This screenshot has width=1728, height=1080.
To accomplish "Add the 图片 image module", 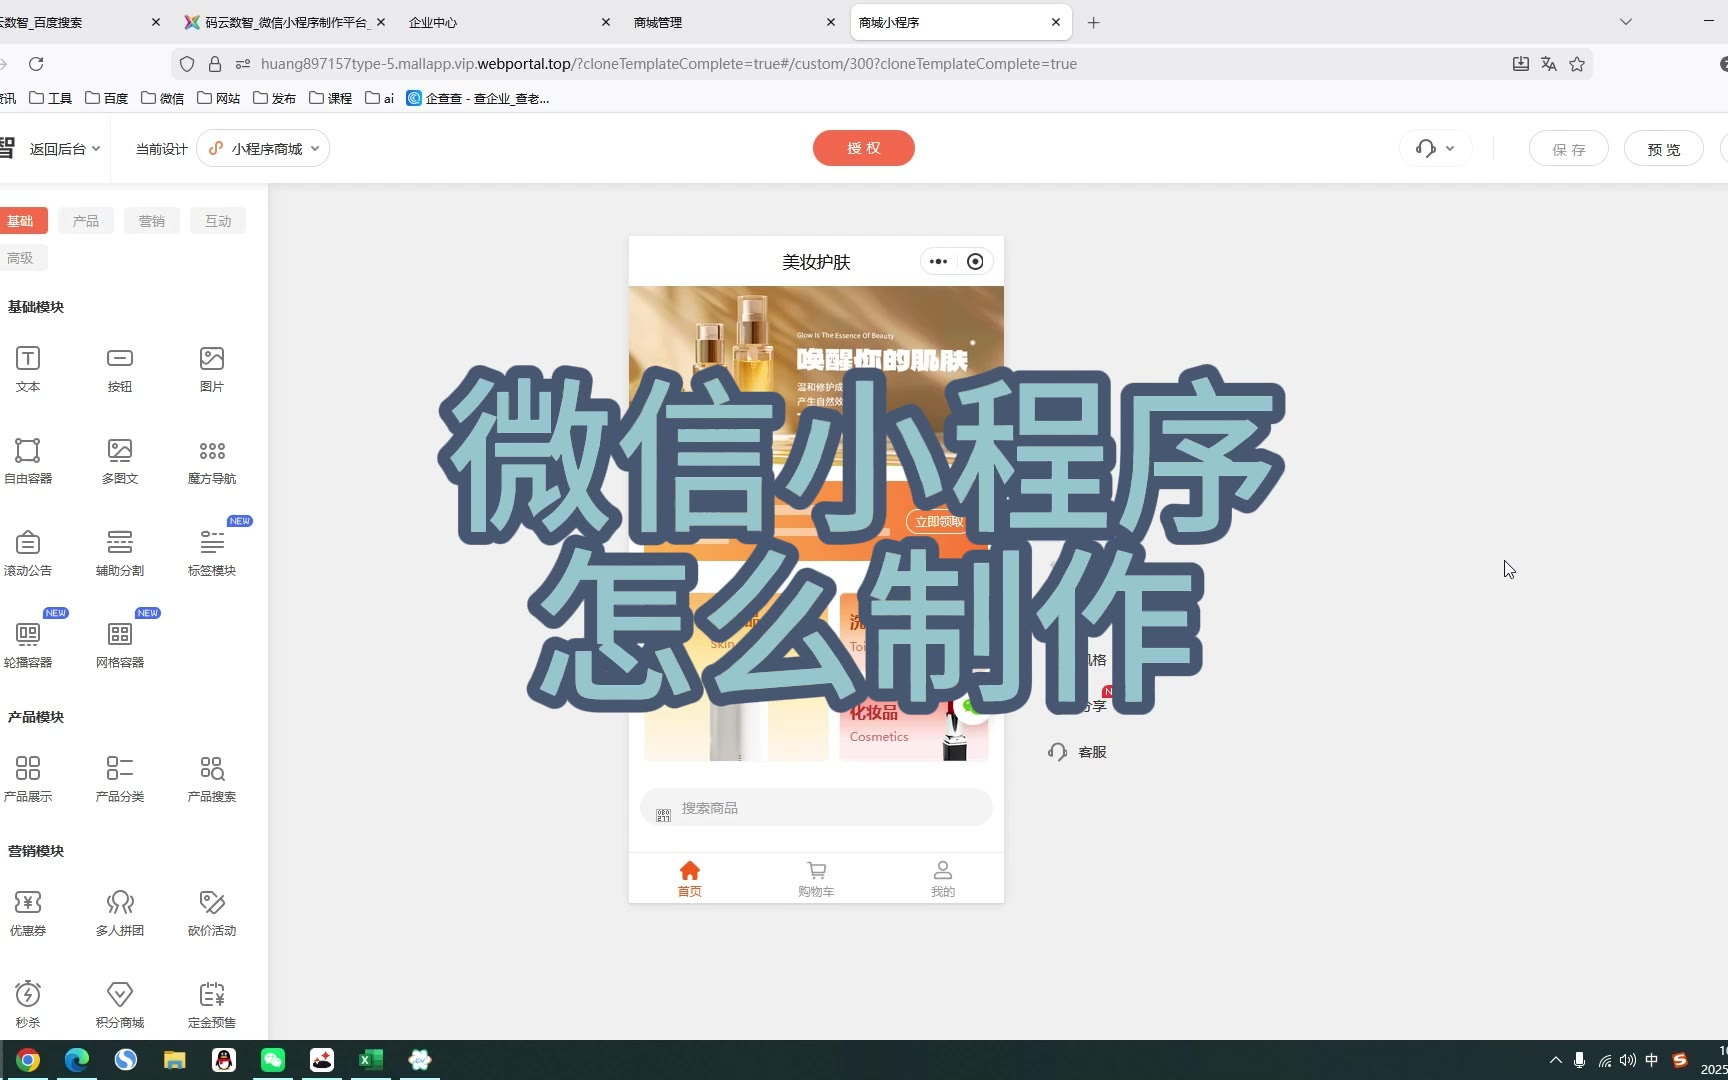I will click(x=212, y=369).
